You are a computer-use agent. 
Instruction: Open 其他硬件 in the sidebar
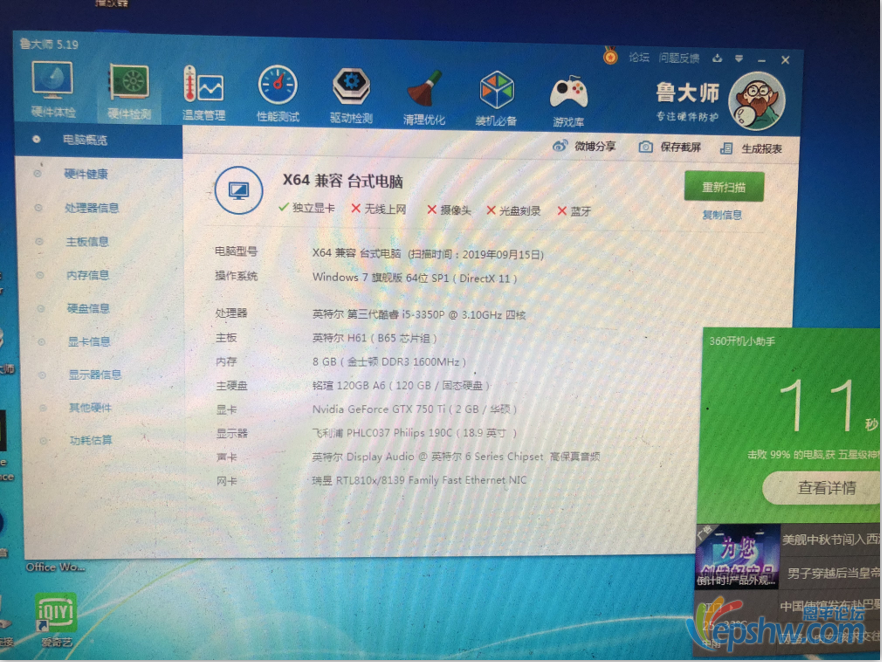coord(90,407)
